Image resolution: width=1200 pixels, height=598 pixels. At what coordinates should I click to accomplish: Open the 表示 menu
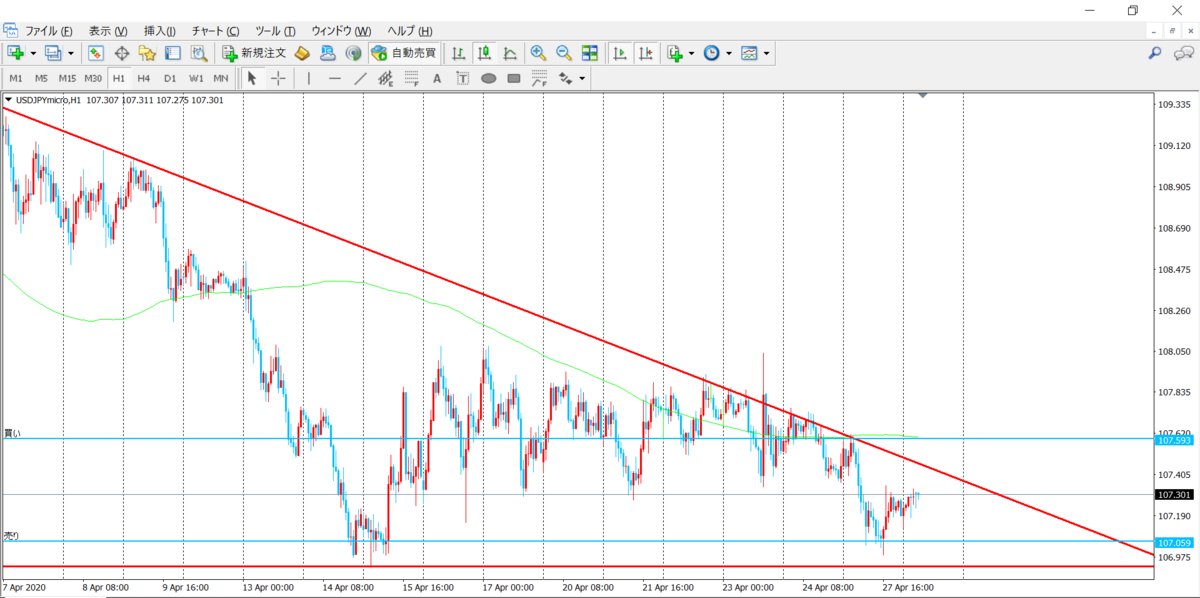[108, 31]
